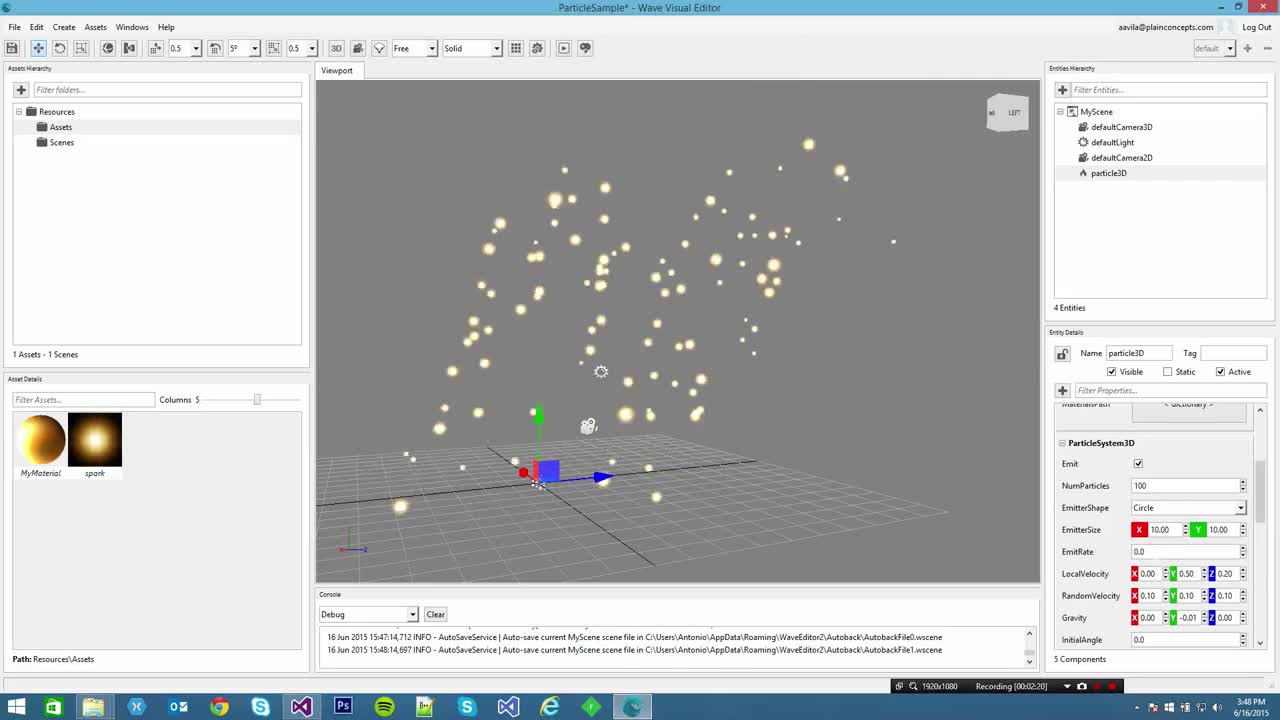Open the EmitterShape dropdown showing Circle
The height and width of the screenshot is (720, 1280).
[1240, 508]
